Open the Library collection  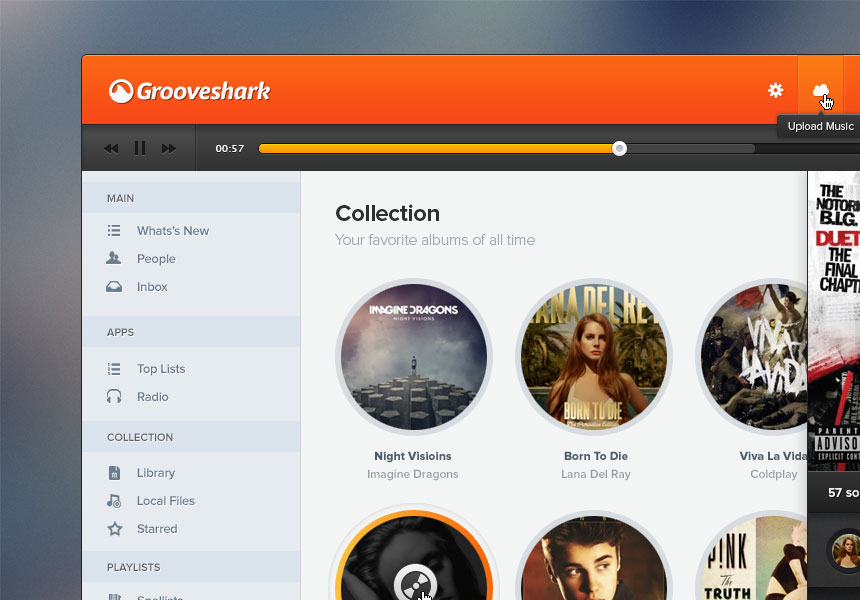pyautogui.click(x=155, y=473)
